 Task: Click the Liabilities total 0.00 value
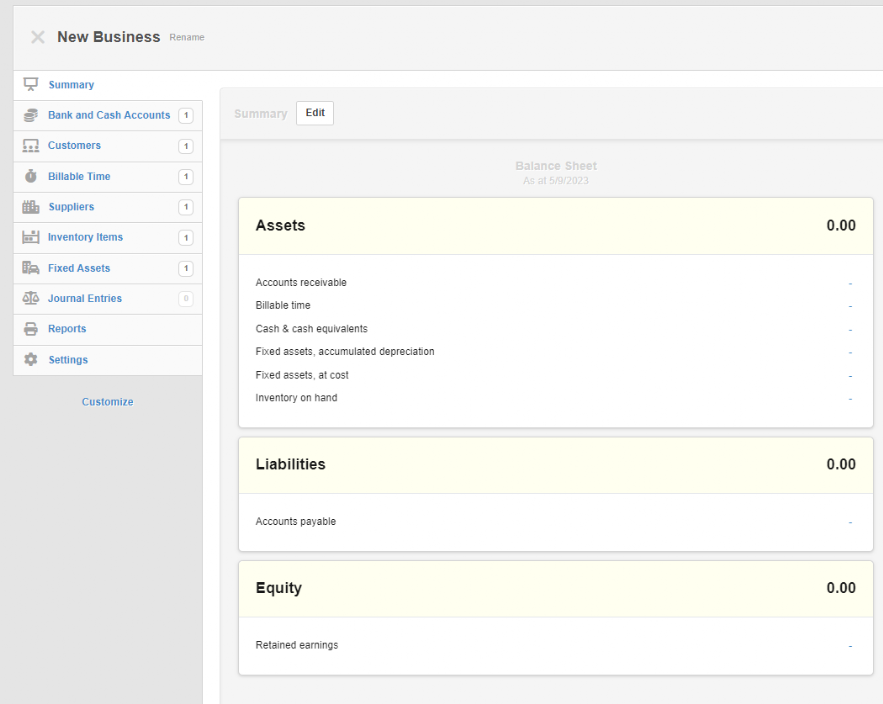(x=841, y=465)
